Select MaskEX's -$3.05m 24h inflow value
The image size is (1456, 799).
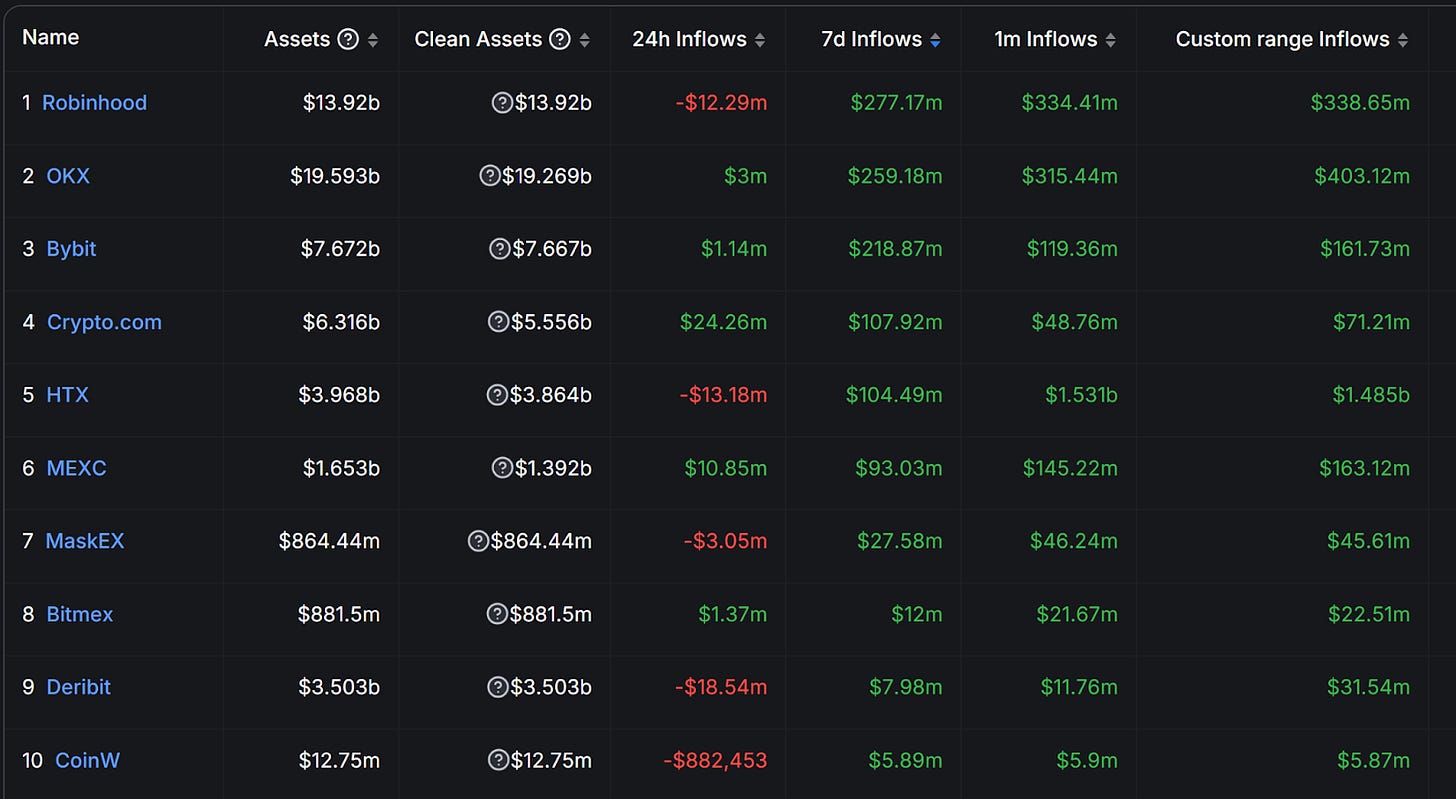click(x=726, y=540)
